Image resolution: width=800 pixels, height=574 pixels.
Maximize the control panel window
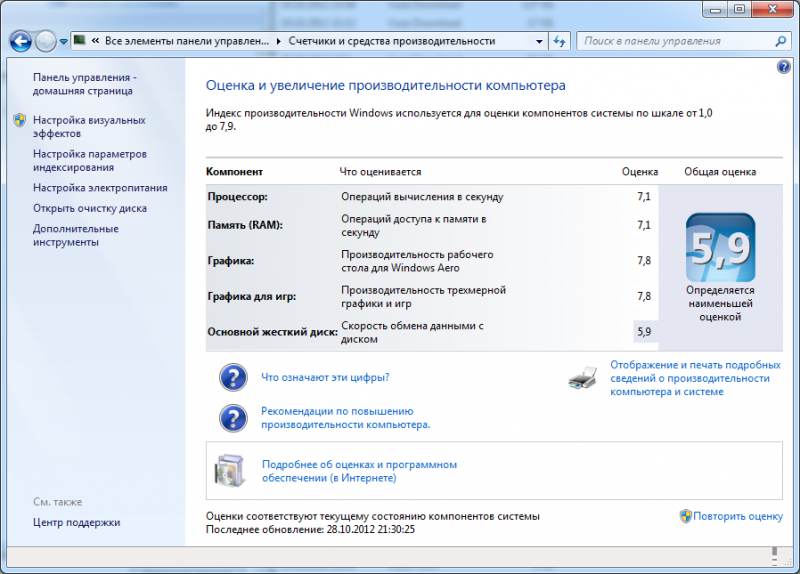pos(739,9)
